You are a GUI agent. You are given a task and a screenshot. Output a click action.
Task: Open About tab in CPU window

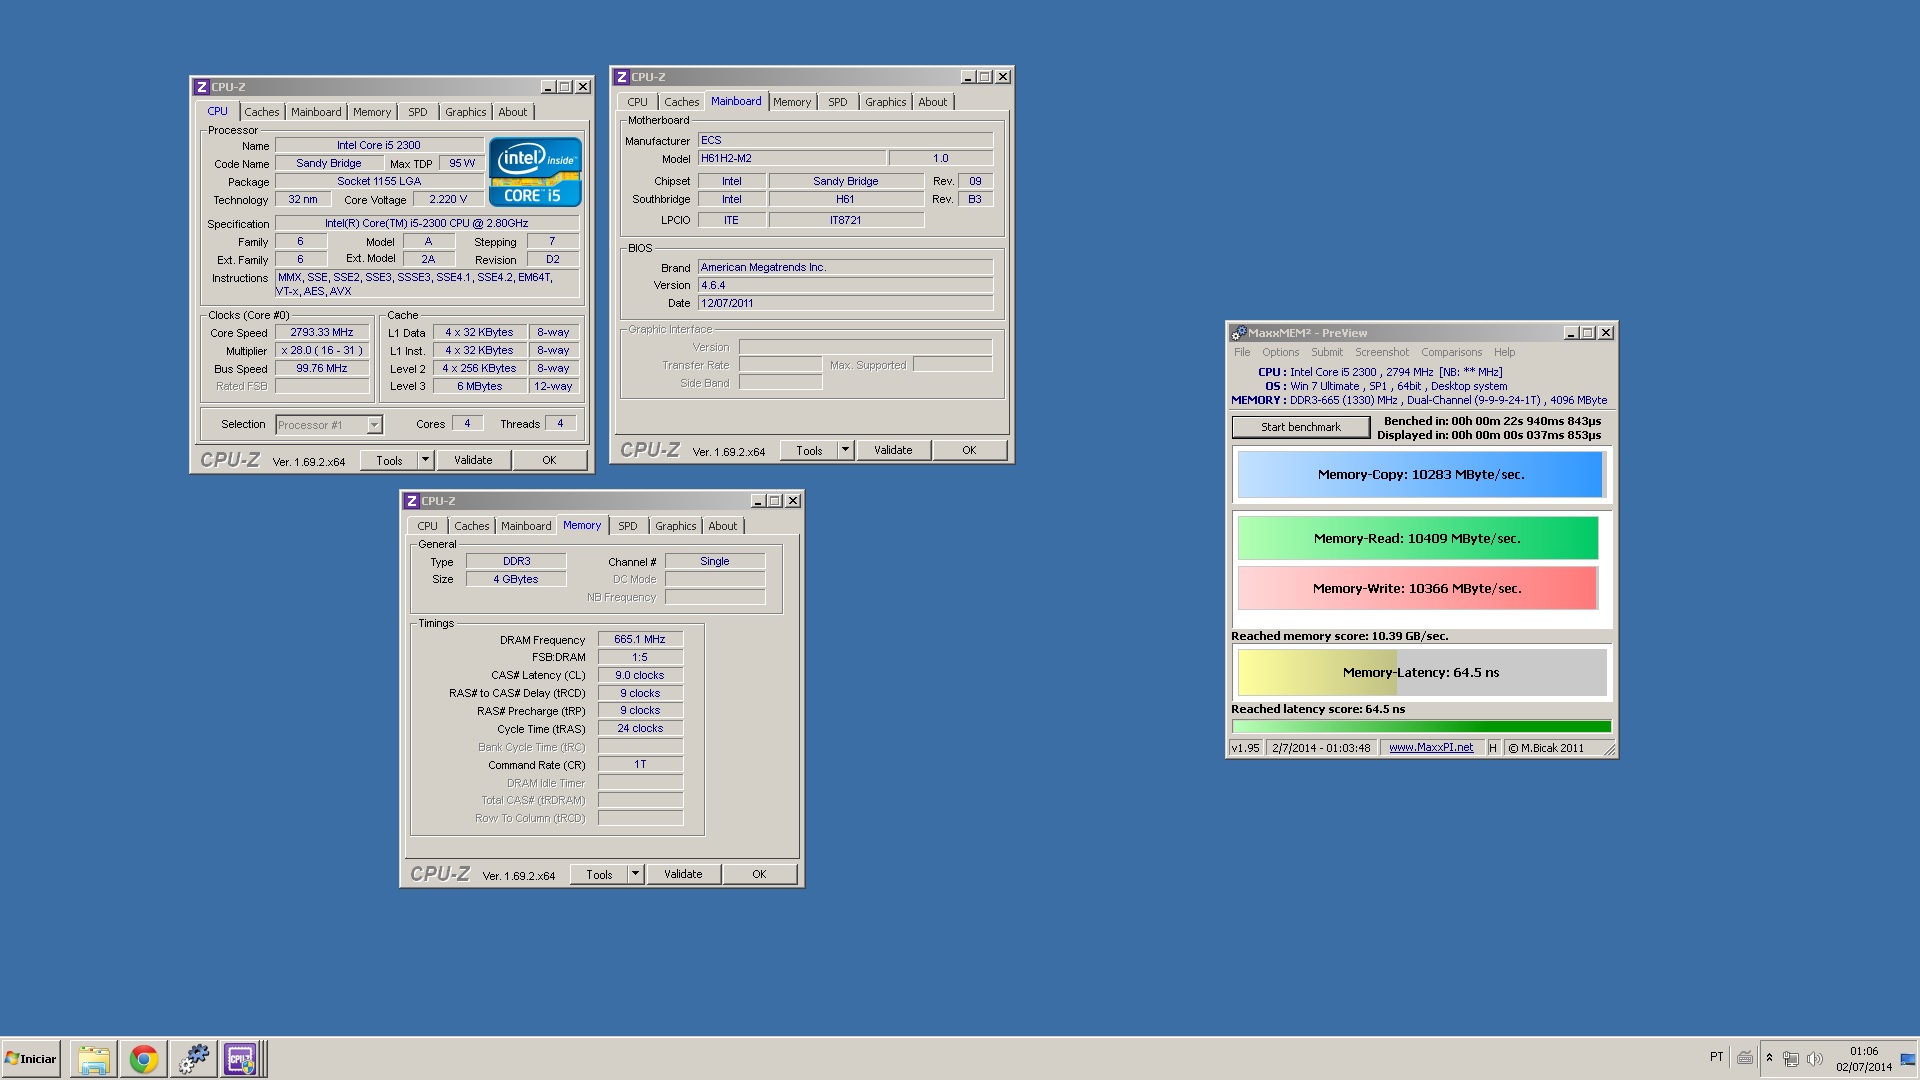tap(513, 112)
